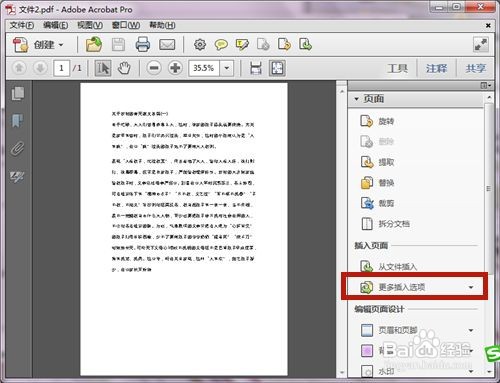Send file by email envelope icon
The image size is (500, 383).
tap(167, 45)
